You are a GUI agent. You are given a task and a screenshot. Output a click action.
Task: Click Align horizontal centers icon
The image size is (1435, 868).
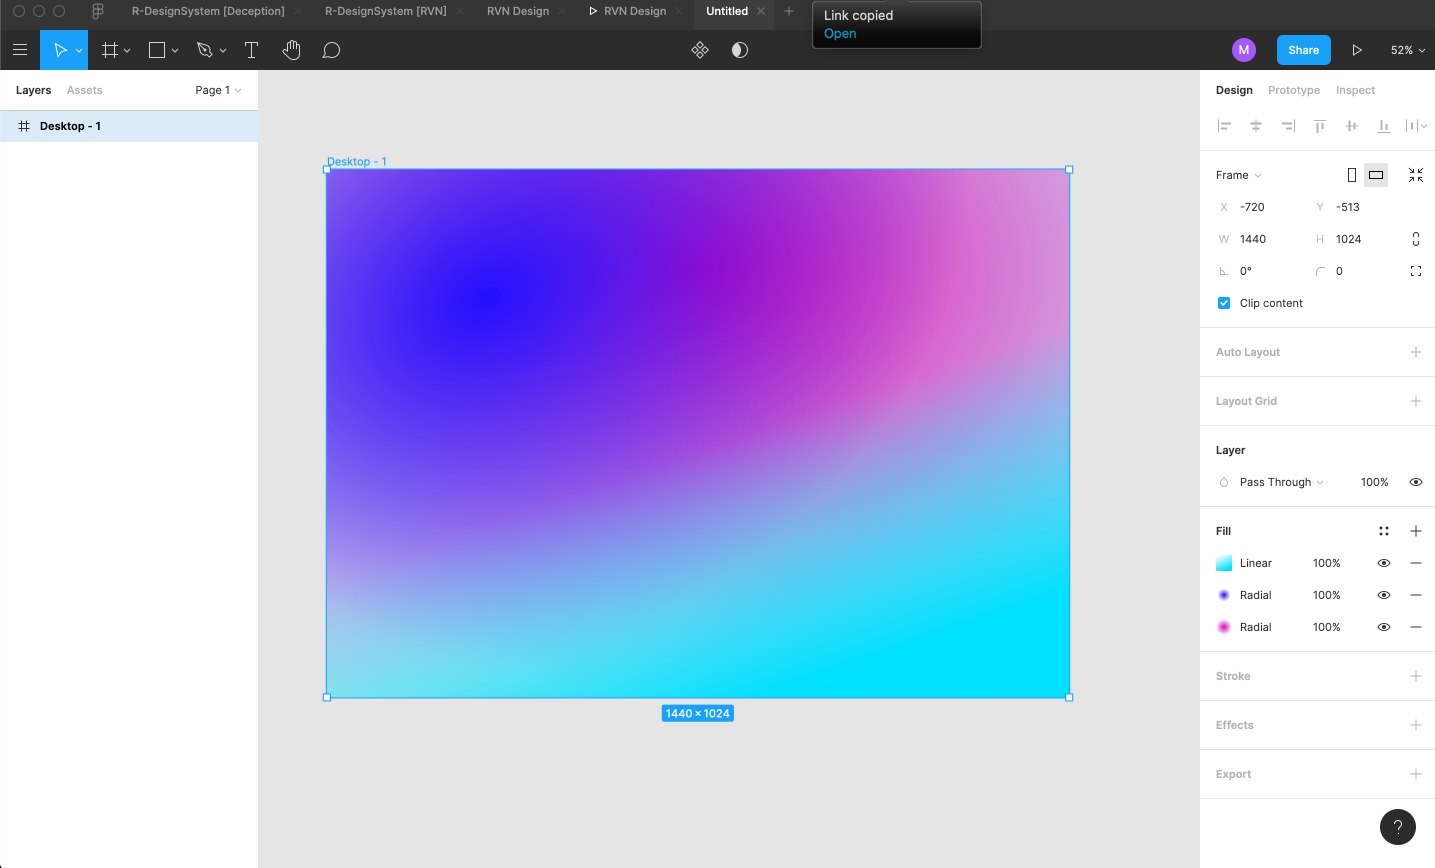click(1256, 126)
